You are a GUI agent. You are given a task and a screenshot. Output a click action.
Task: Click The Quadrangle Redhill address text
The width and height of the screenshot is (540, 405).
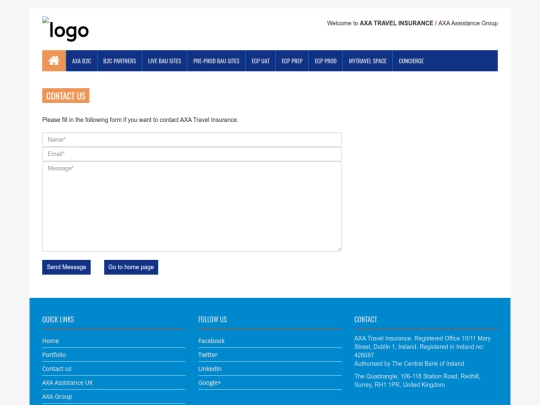pos(417,381)
